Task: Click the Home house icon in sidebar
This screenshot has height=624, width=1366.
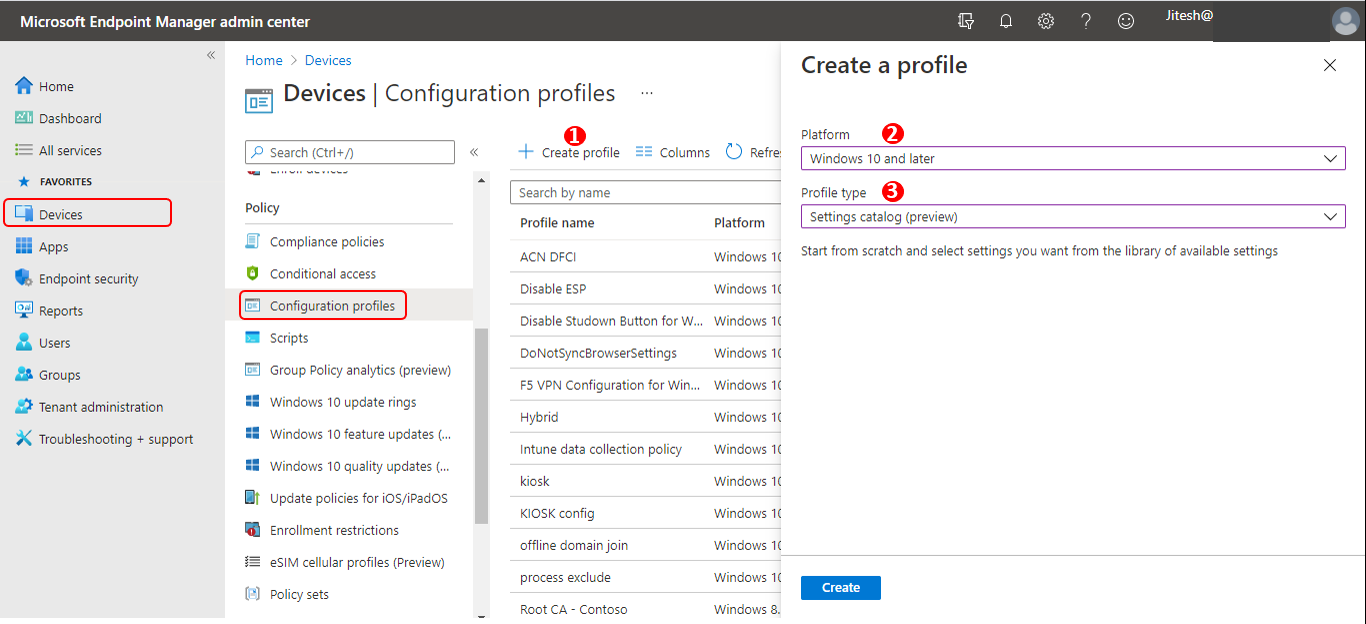Action: coord(24,86)
